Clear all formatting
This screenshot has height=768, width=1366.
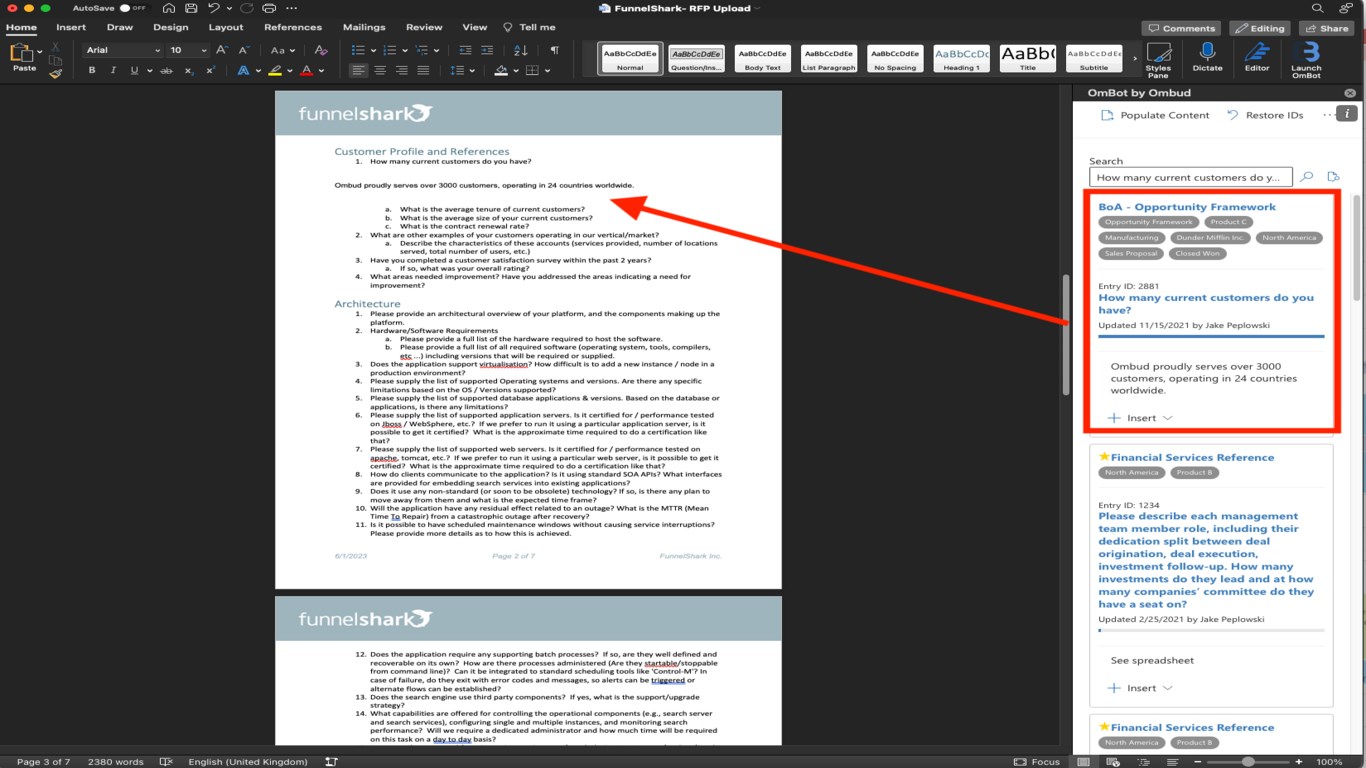point(321,50)
